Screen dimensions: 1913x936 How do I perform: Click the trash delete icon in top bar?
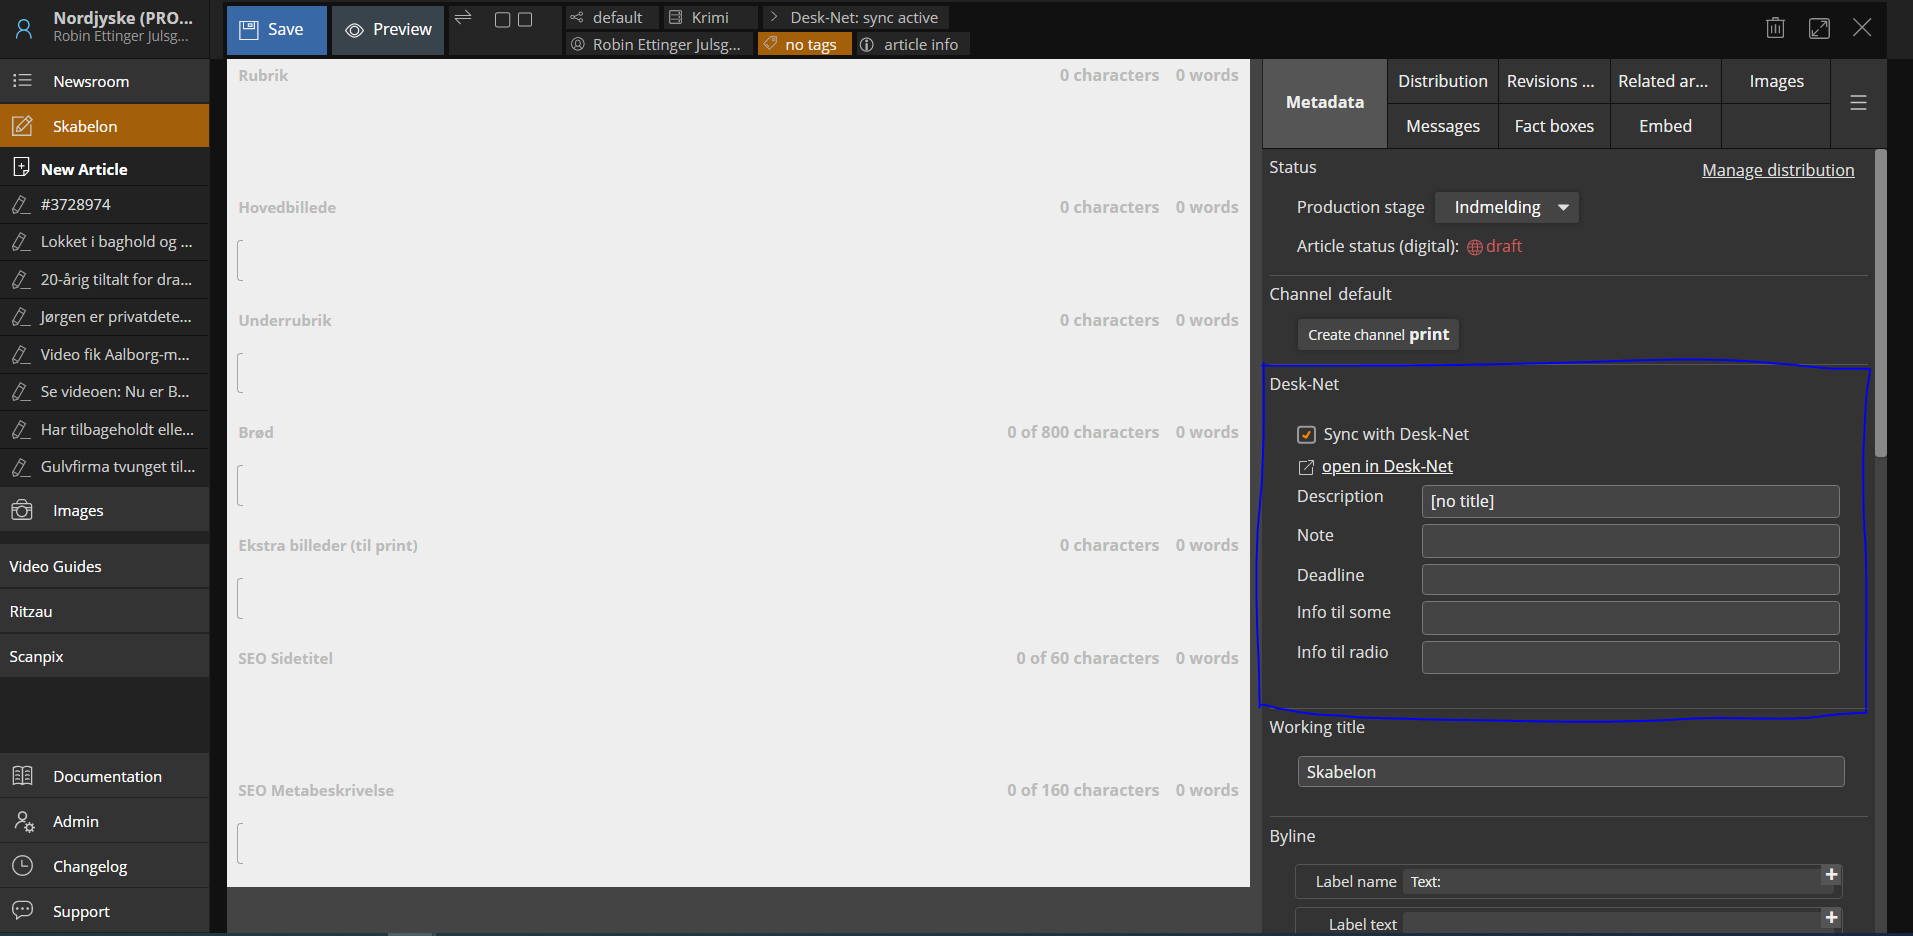[1775, 28]
